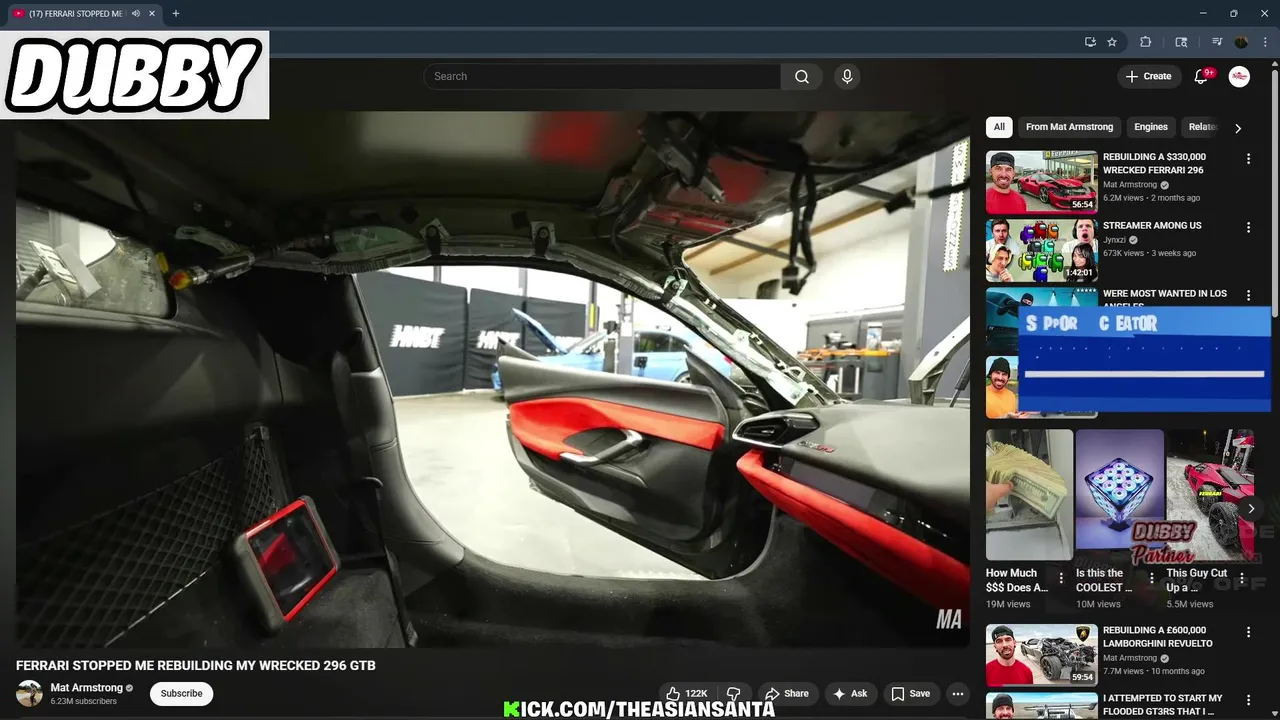
Task: Open options for How Much $$$ short
Action: 1061,579
